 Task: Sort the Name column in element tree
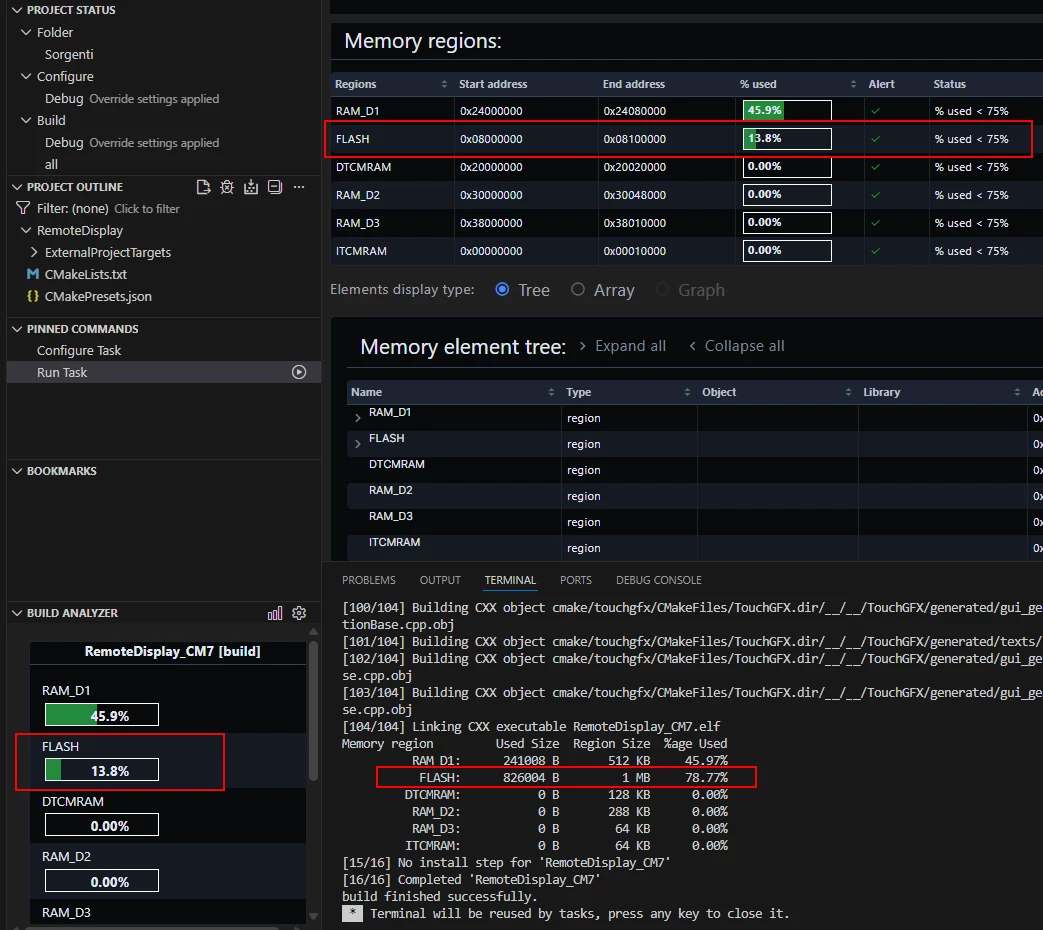[551, 392]
